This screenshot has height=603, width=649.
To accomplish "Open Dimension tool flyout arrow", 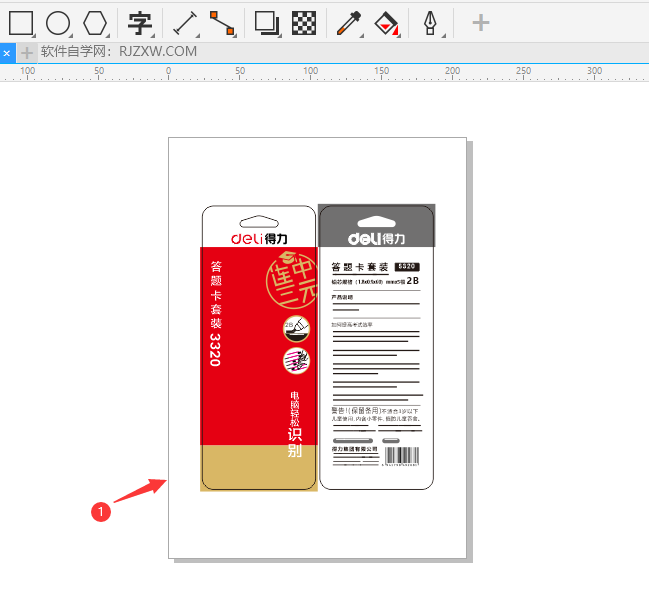I will [x=198, y=36].
